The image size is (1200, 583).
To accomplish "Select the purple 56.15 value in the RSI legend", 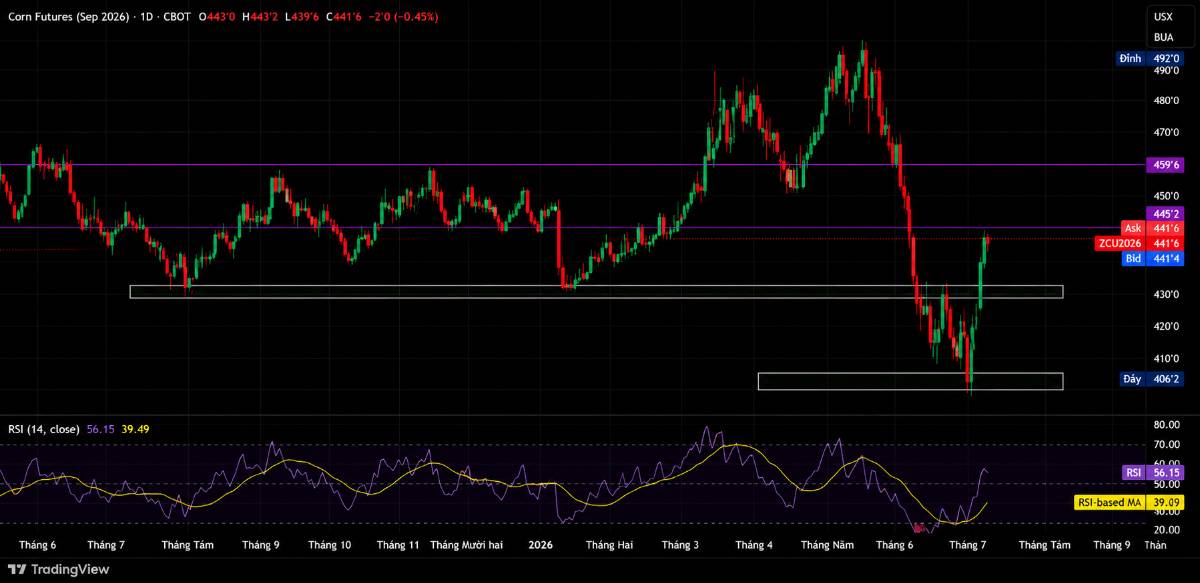I will click(x=100, y=429).
